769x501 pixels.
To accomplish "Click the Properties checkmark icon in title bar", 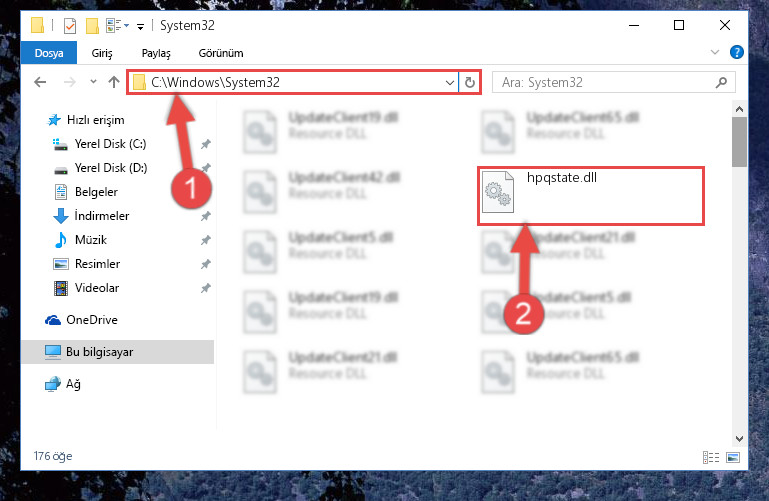I will [x=70, y=25].
